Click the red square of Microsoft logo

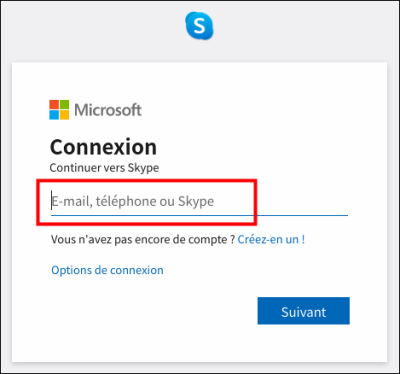[x=54, y=104]
